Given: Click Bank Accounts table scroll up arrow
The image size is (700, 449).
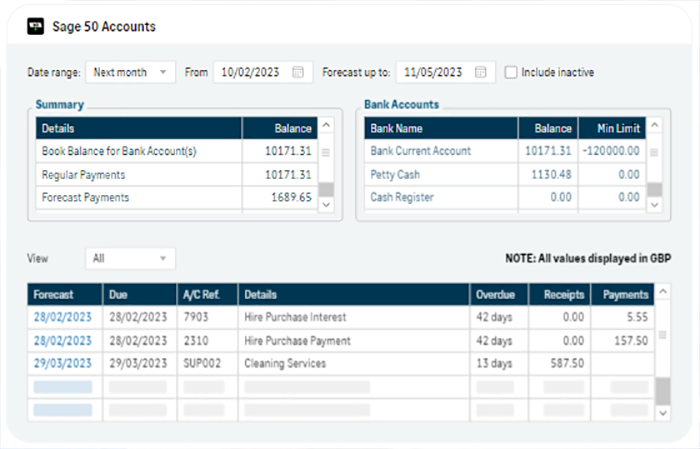Looking at the screenshot, I should [x=654, y=125].
